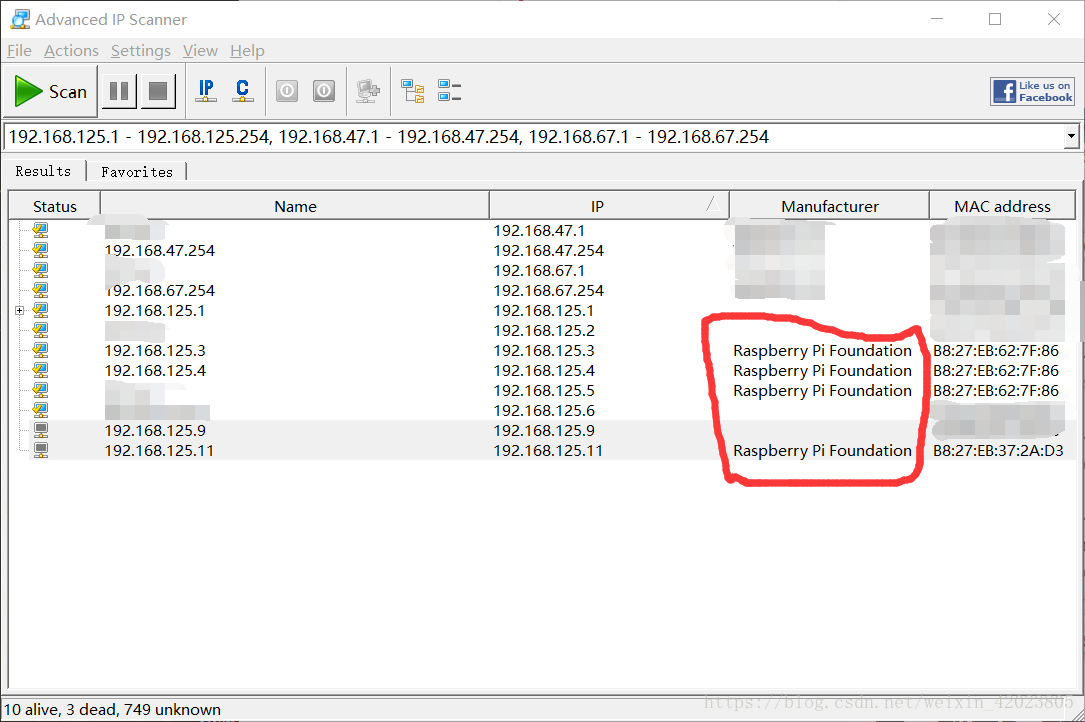
Task: Click Raspberry Pi Foundation for 192.168.125.3
Action: 823,351
